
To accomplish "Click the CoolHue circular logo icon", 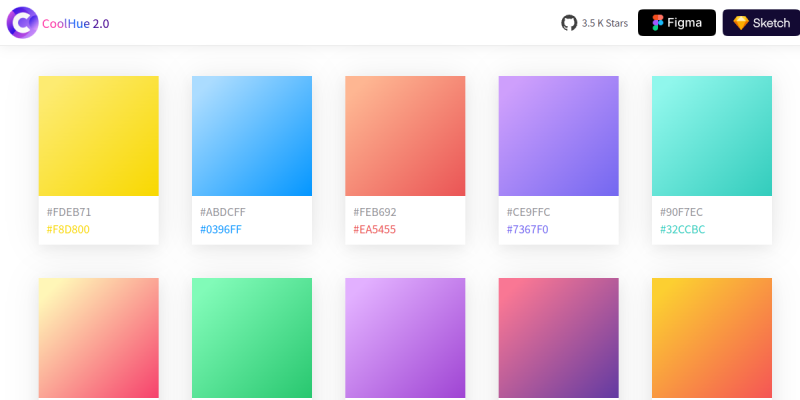I will coord(22,22).
